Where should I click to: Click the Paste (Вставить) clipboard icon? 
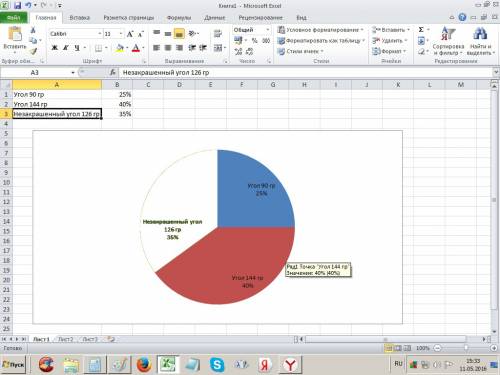pos(14,35)
